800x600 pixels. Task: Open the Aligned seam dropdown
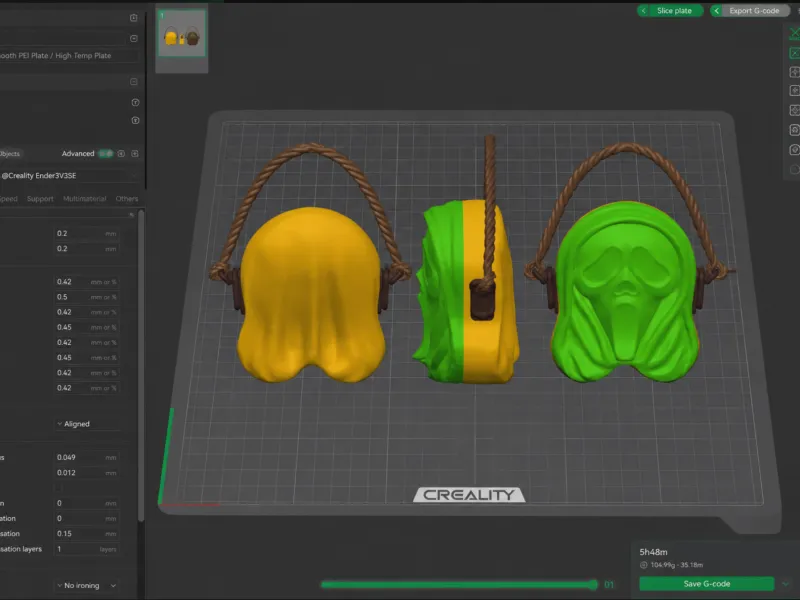tap(87, 424)
